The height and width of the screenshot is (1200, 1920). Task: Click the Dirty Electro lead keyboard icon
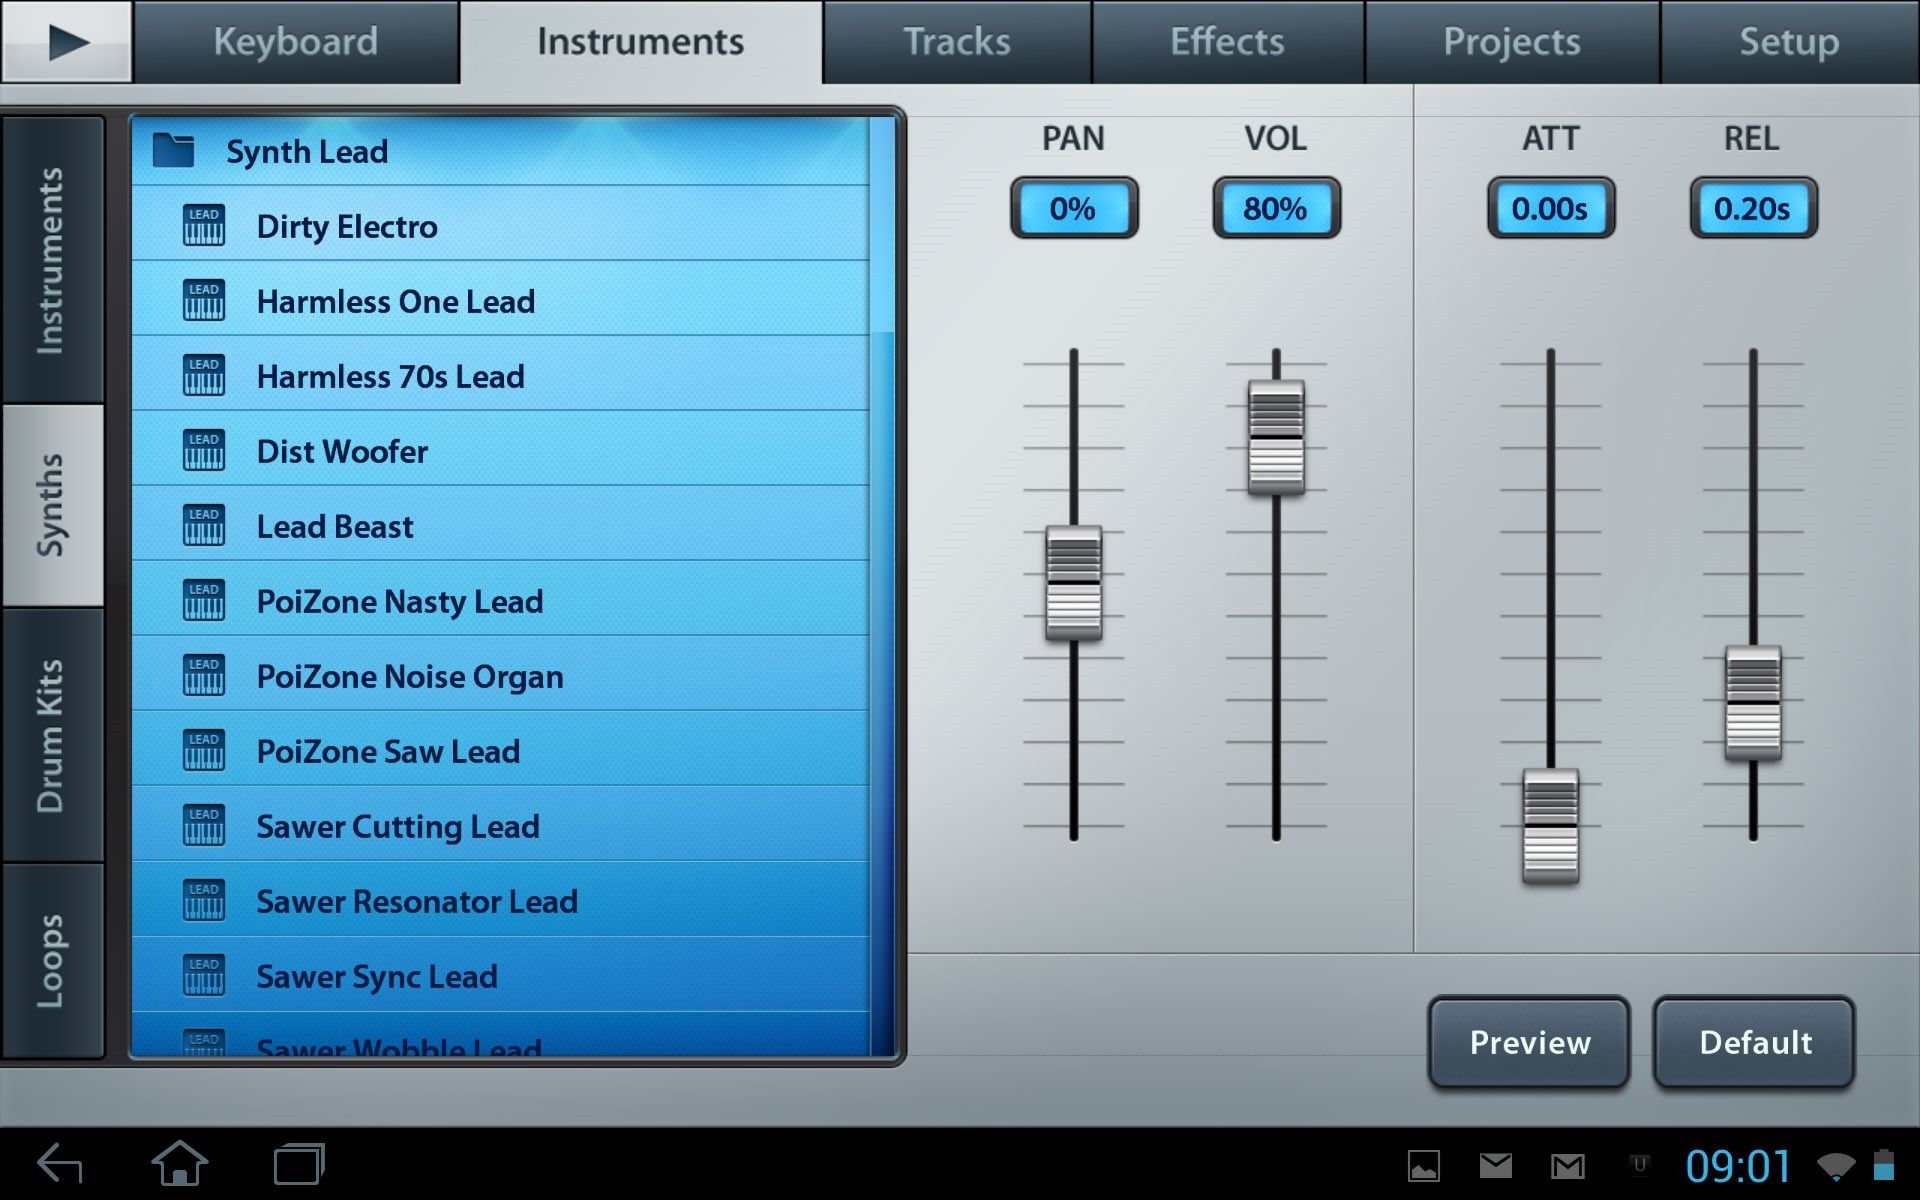tap(204, 226)
